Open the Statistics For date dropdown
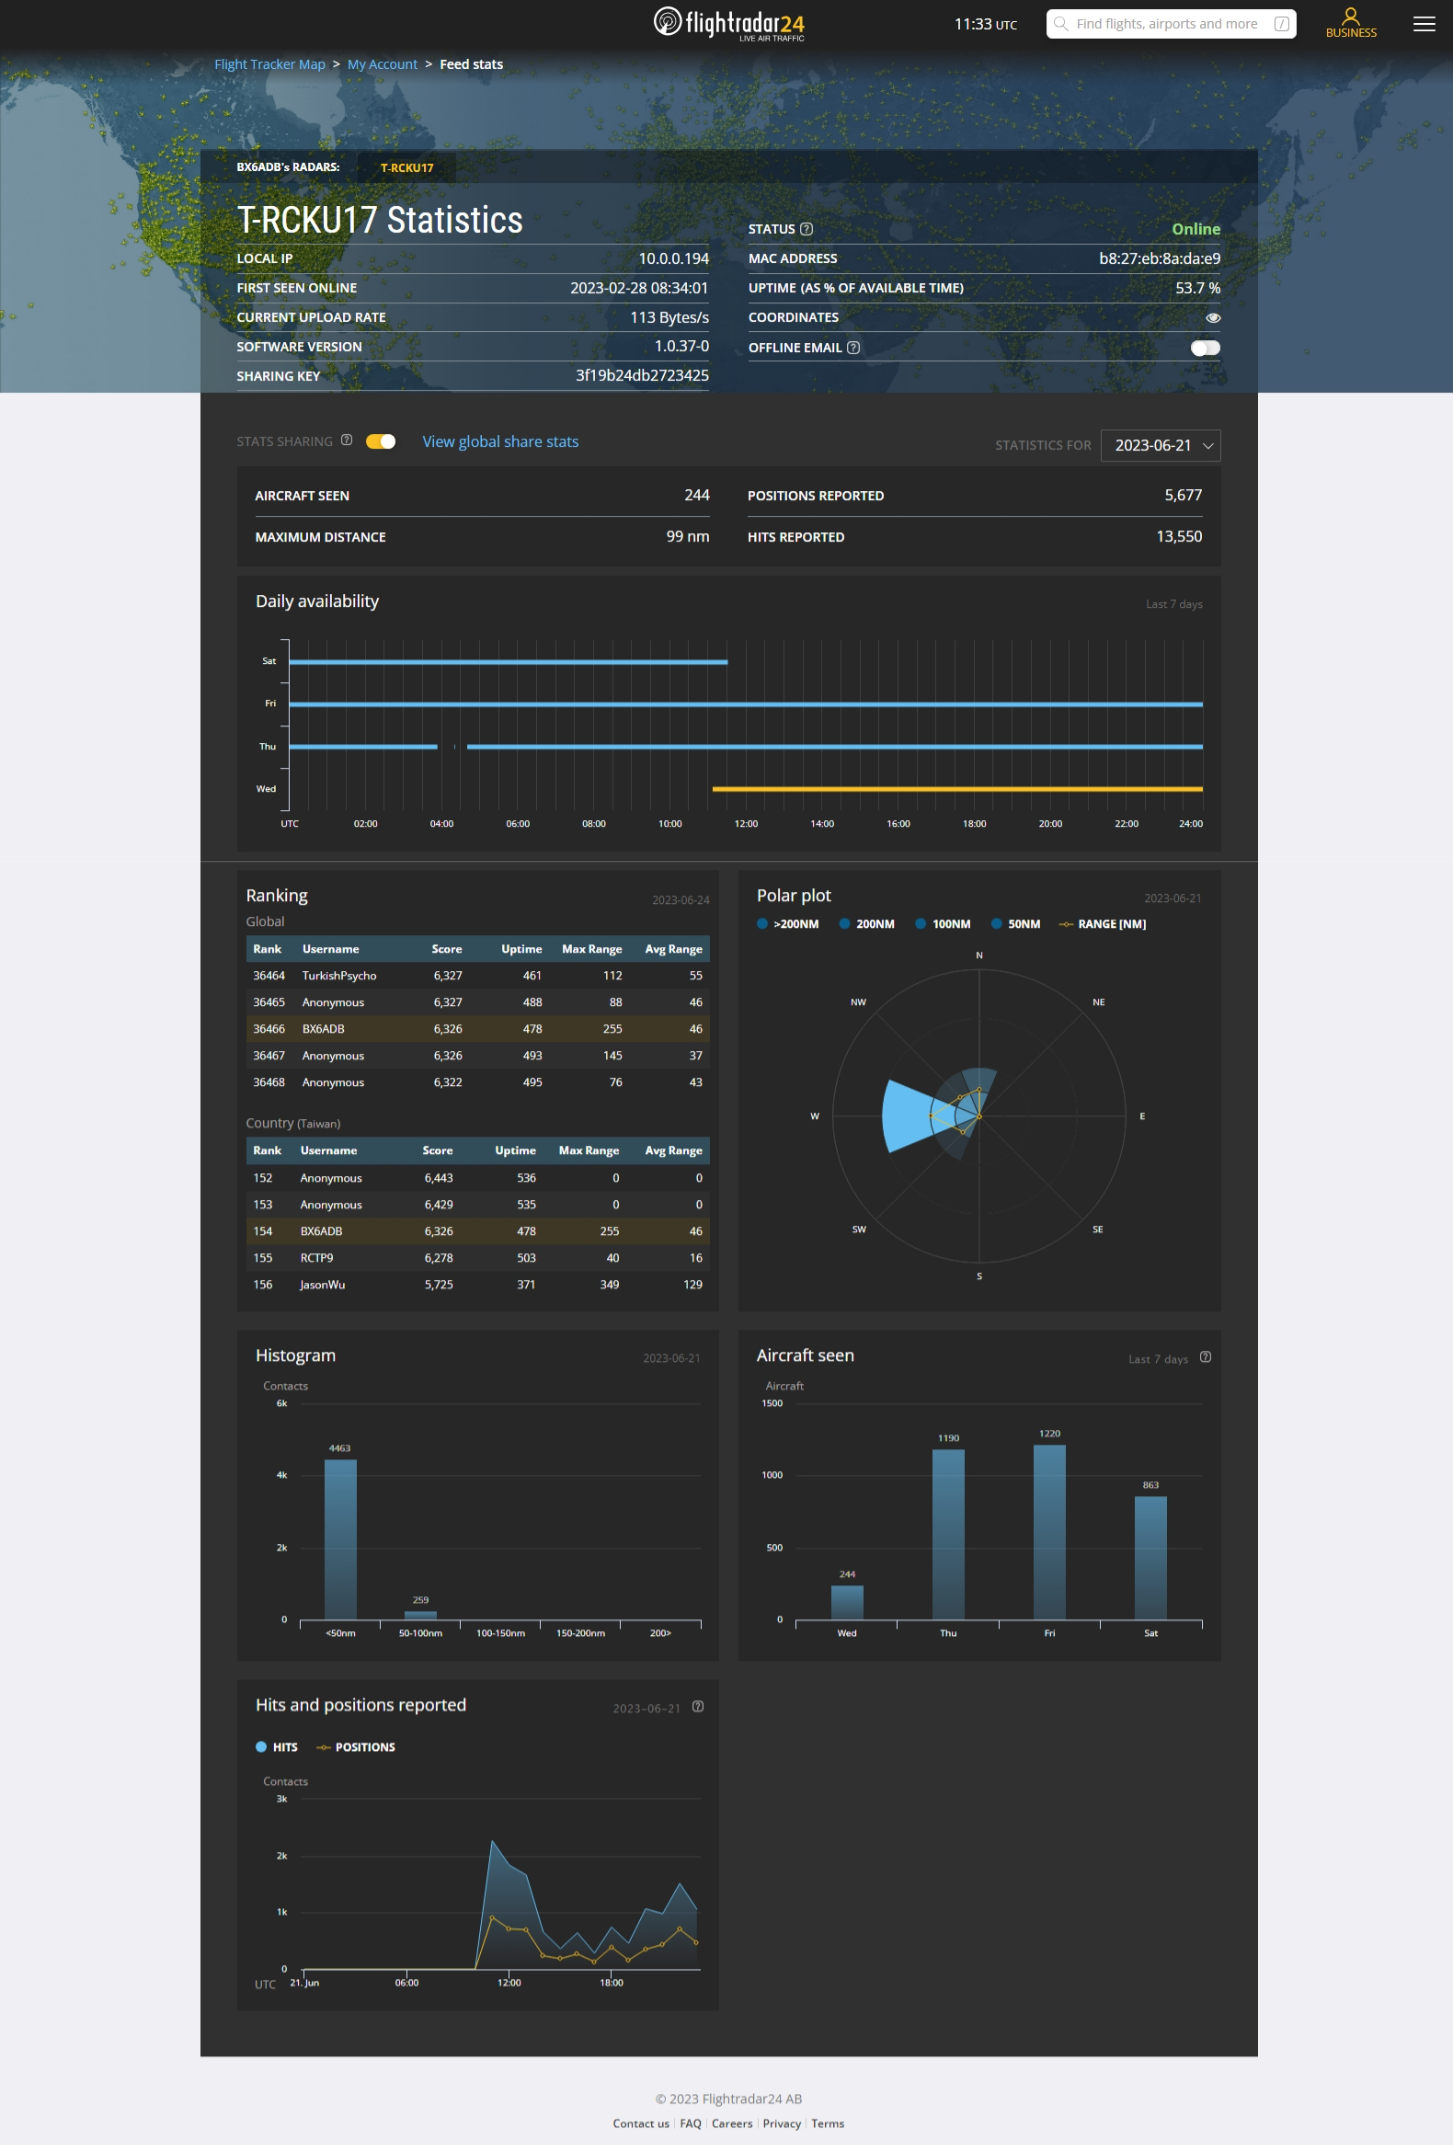 (x=1160, y=445)
